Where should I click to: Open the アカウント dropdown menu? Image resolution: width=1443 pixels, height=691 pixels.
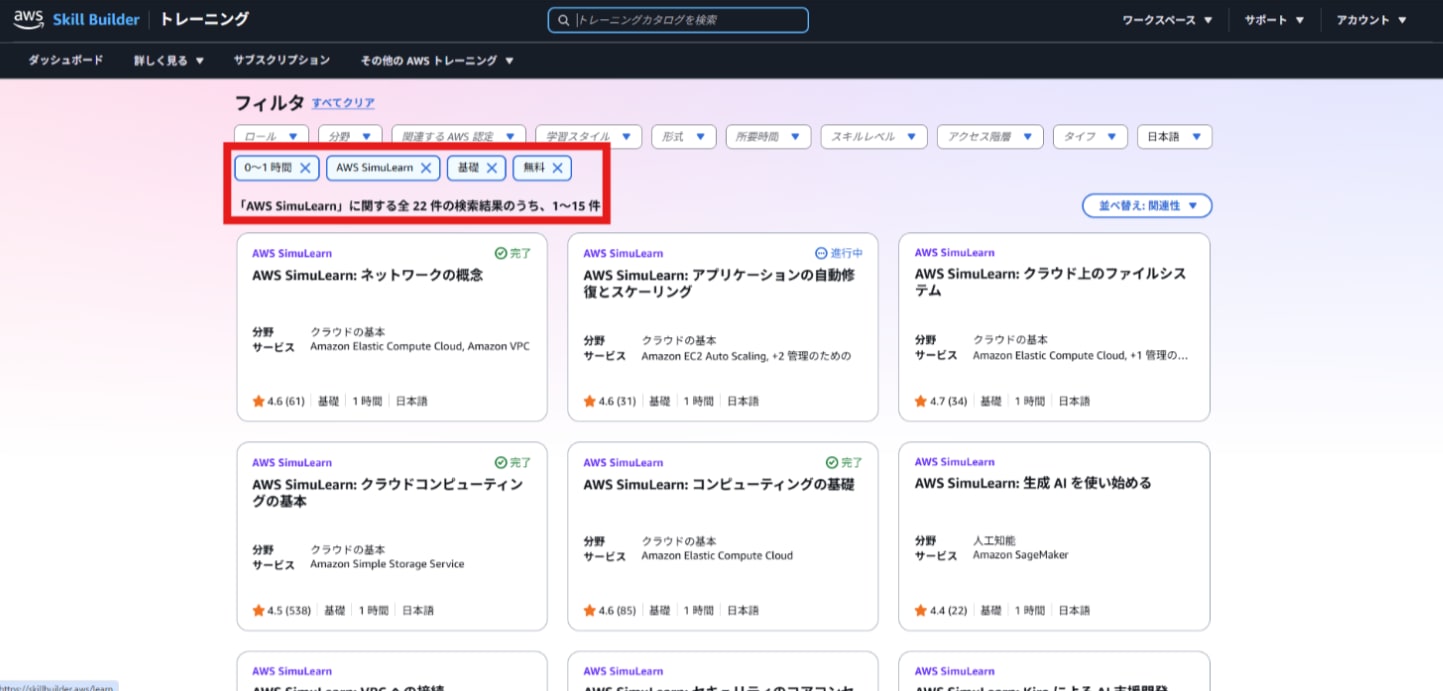(x=1371, y=20)
